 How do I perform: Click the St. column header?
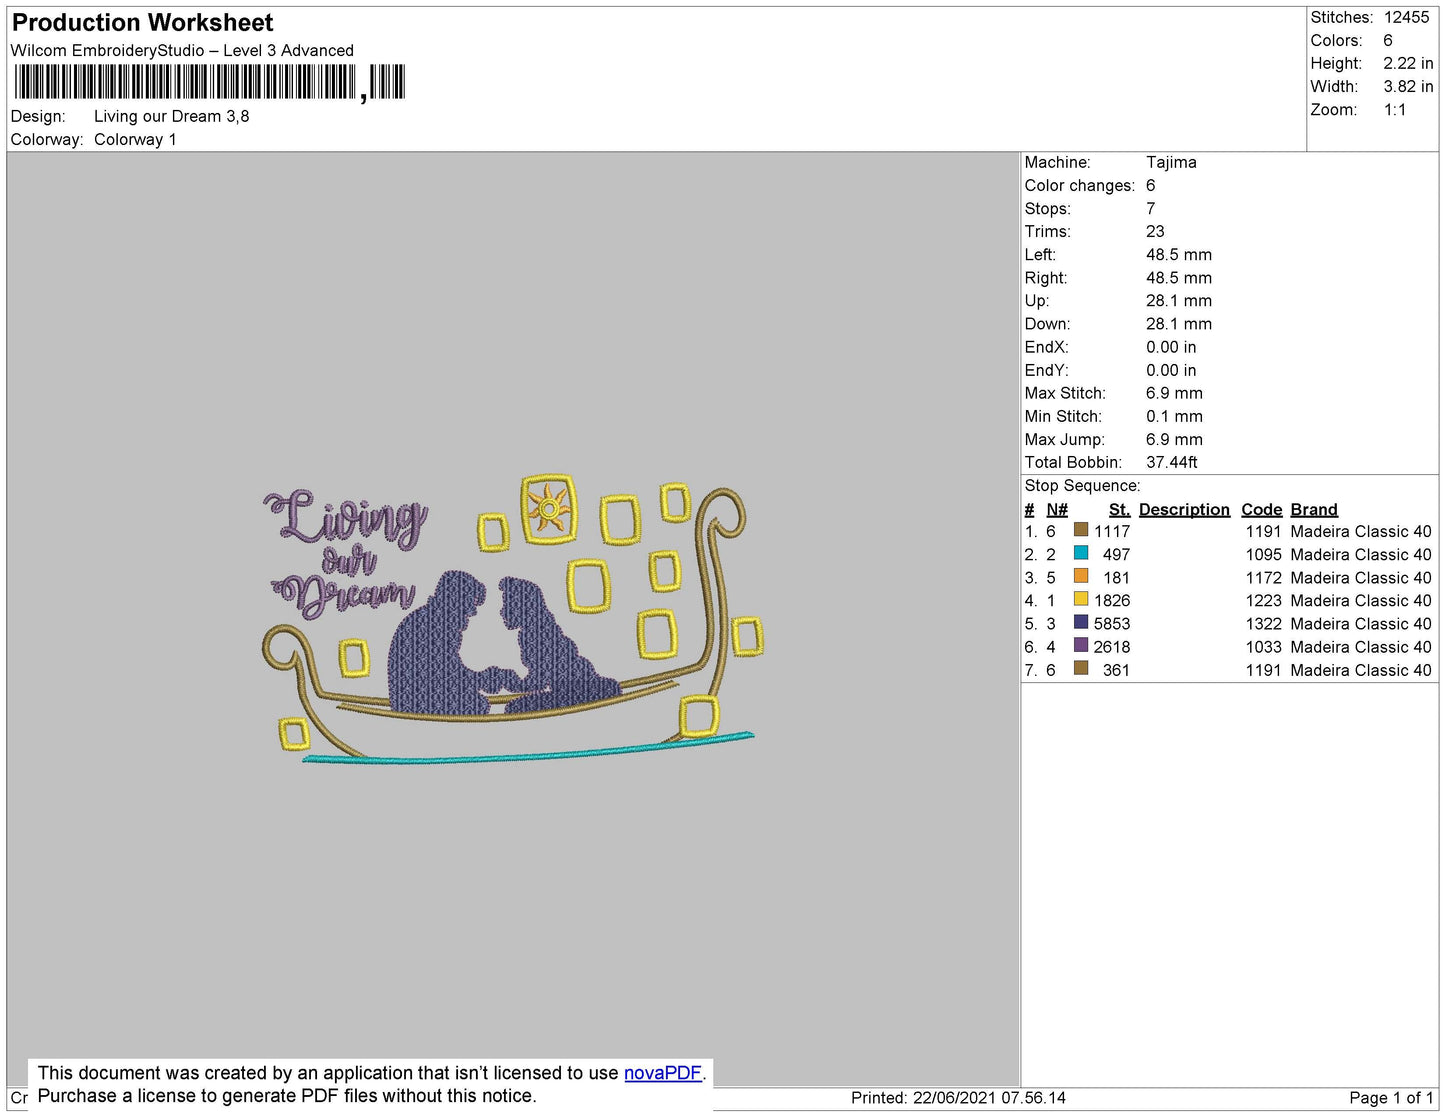(1119, 509)
